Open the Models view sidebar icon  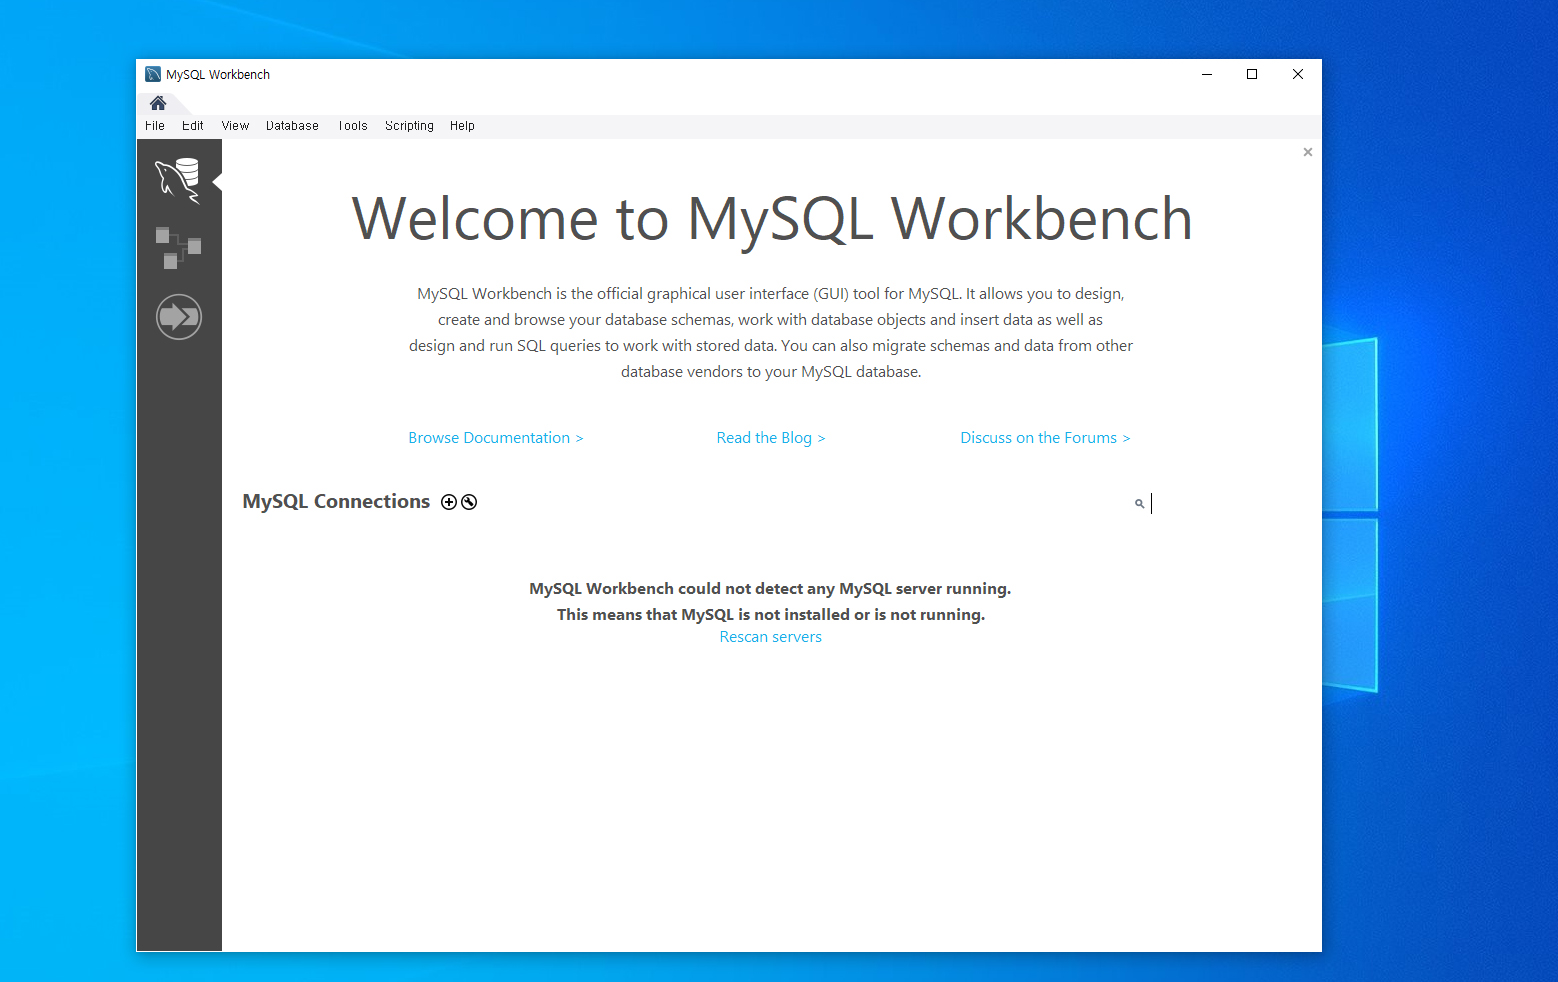[x=178, y=248]
